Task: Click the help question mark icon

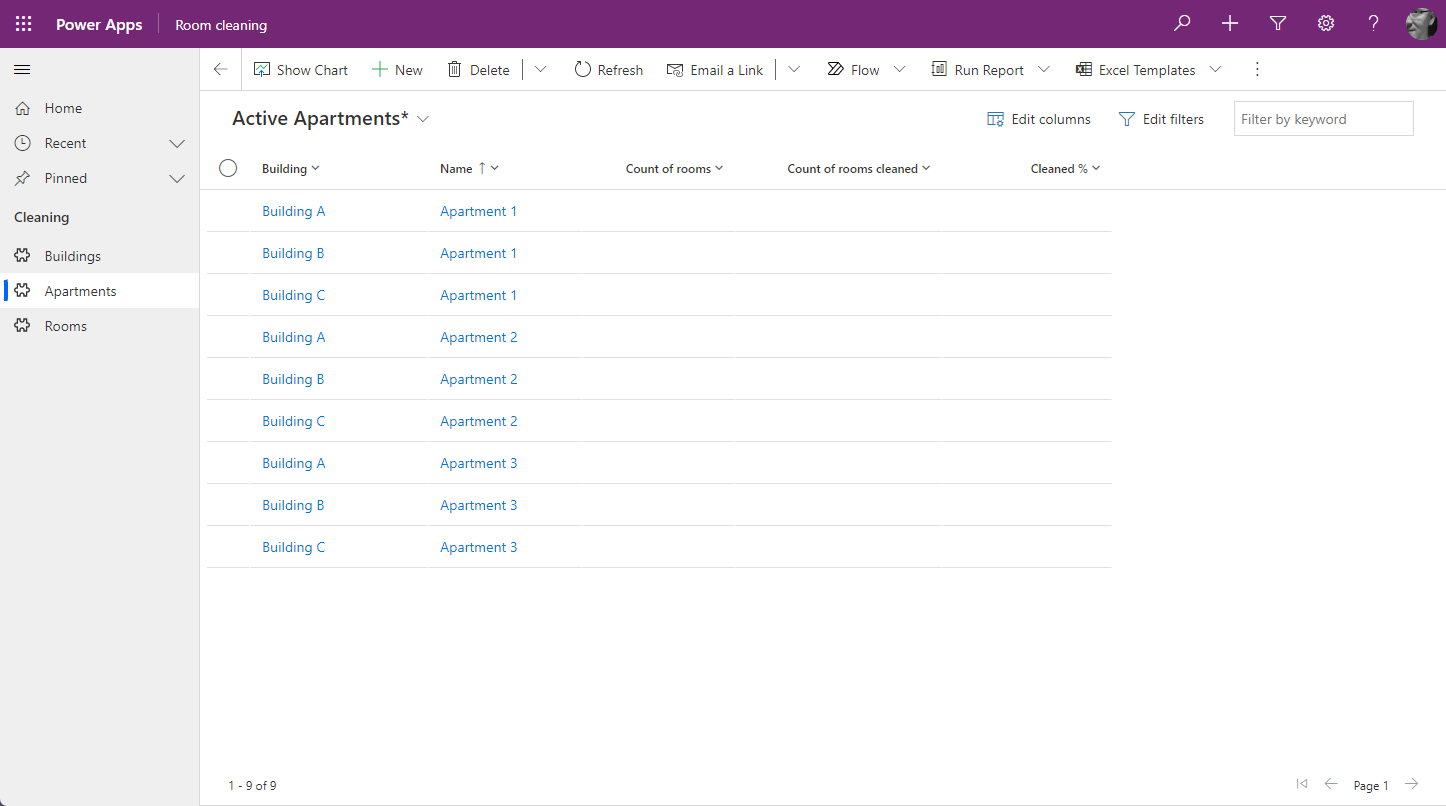Action: point(1373,24)
